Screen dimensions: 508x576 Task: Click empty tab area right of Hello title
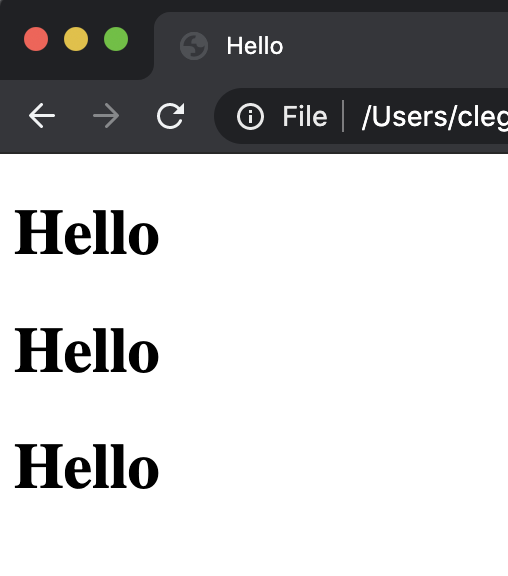pos(397,46)
